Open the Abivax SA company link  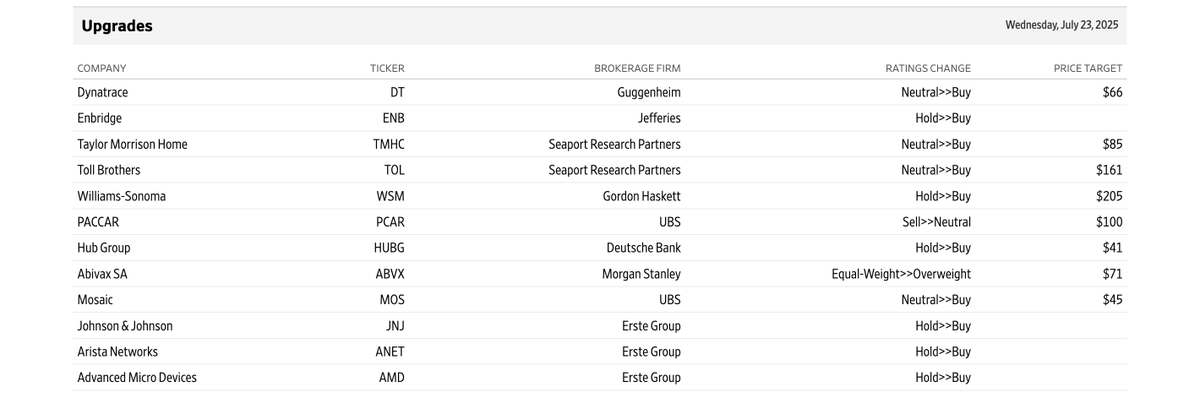pos(102,273)
